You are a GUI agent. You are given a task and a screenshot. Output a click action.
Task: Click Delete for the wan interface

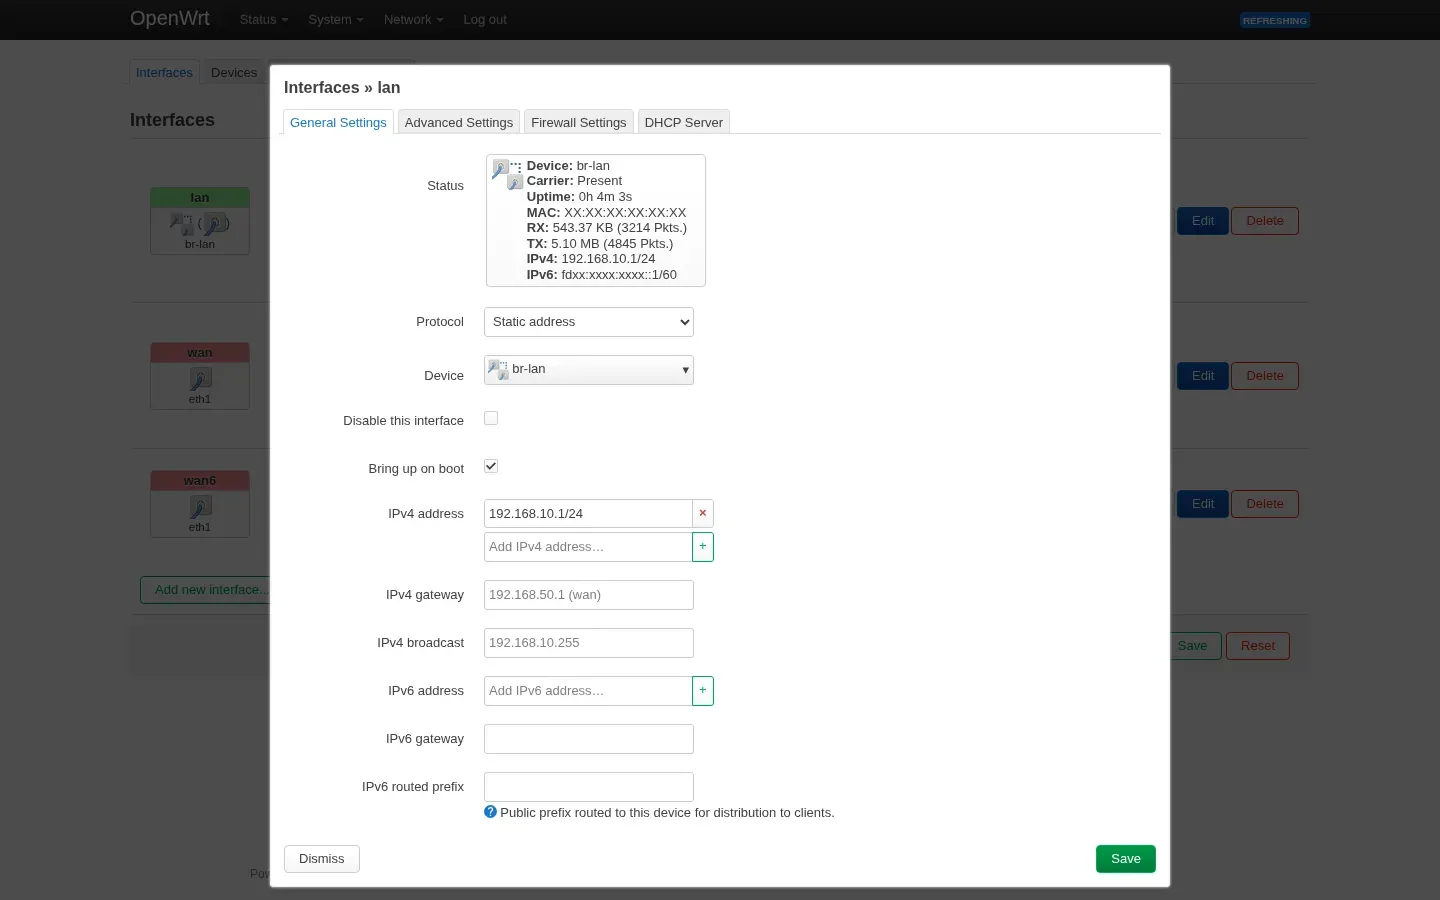(x=1265, y=376)
